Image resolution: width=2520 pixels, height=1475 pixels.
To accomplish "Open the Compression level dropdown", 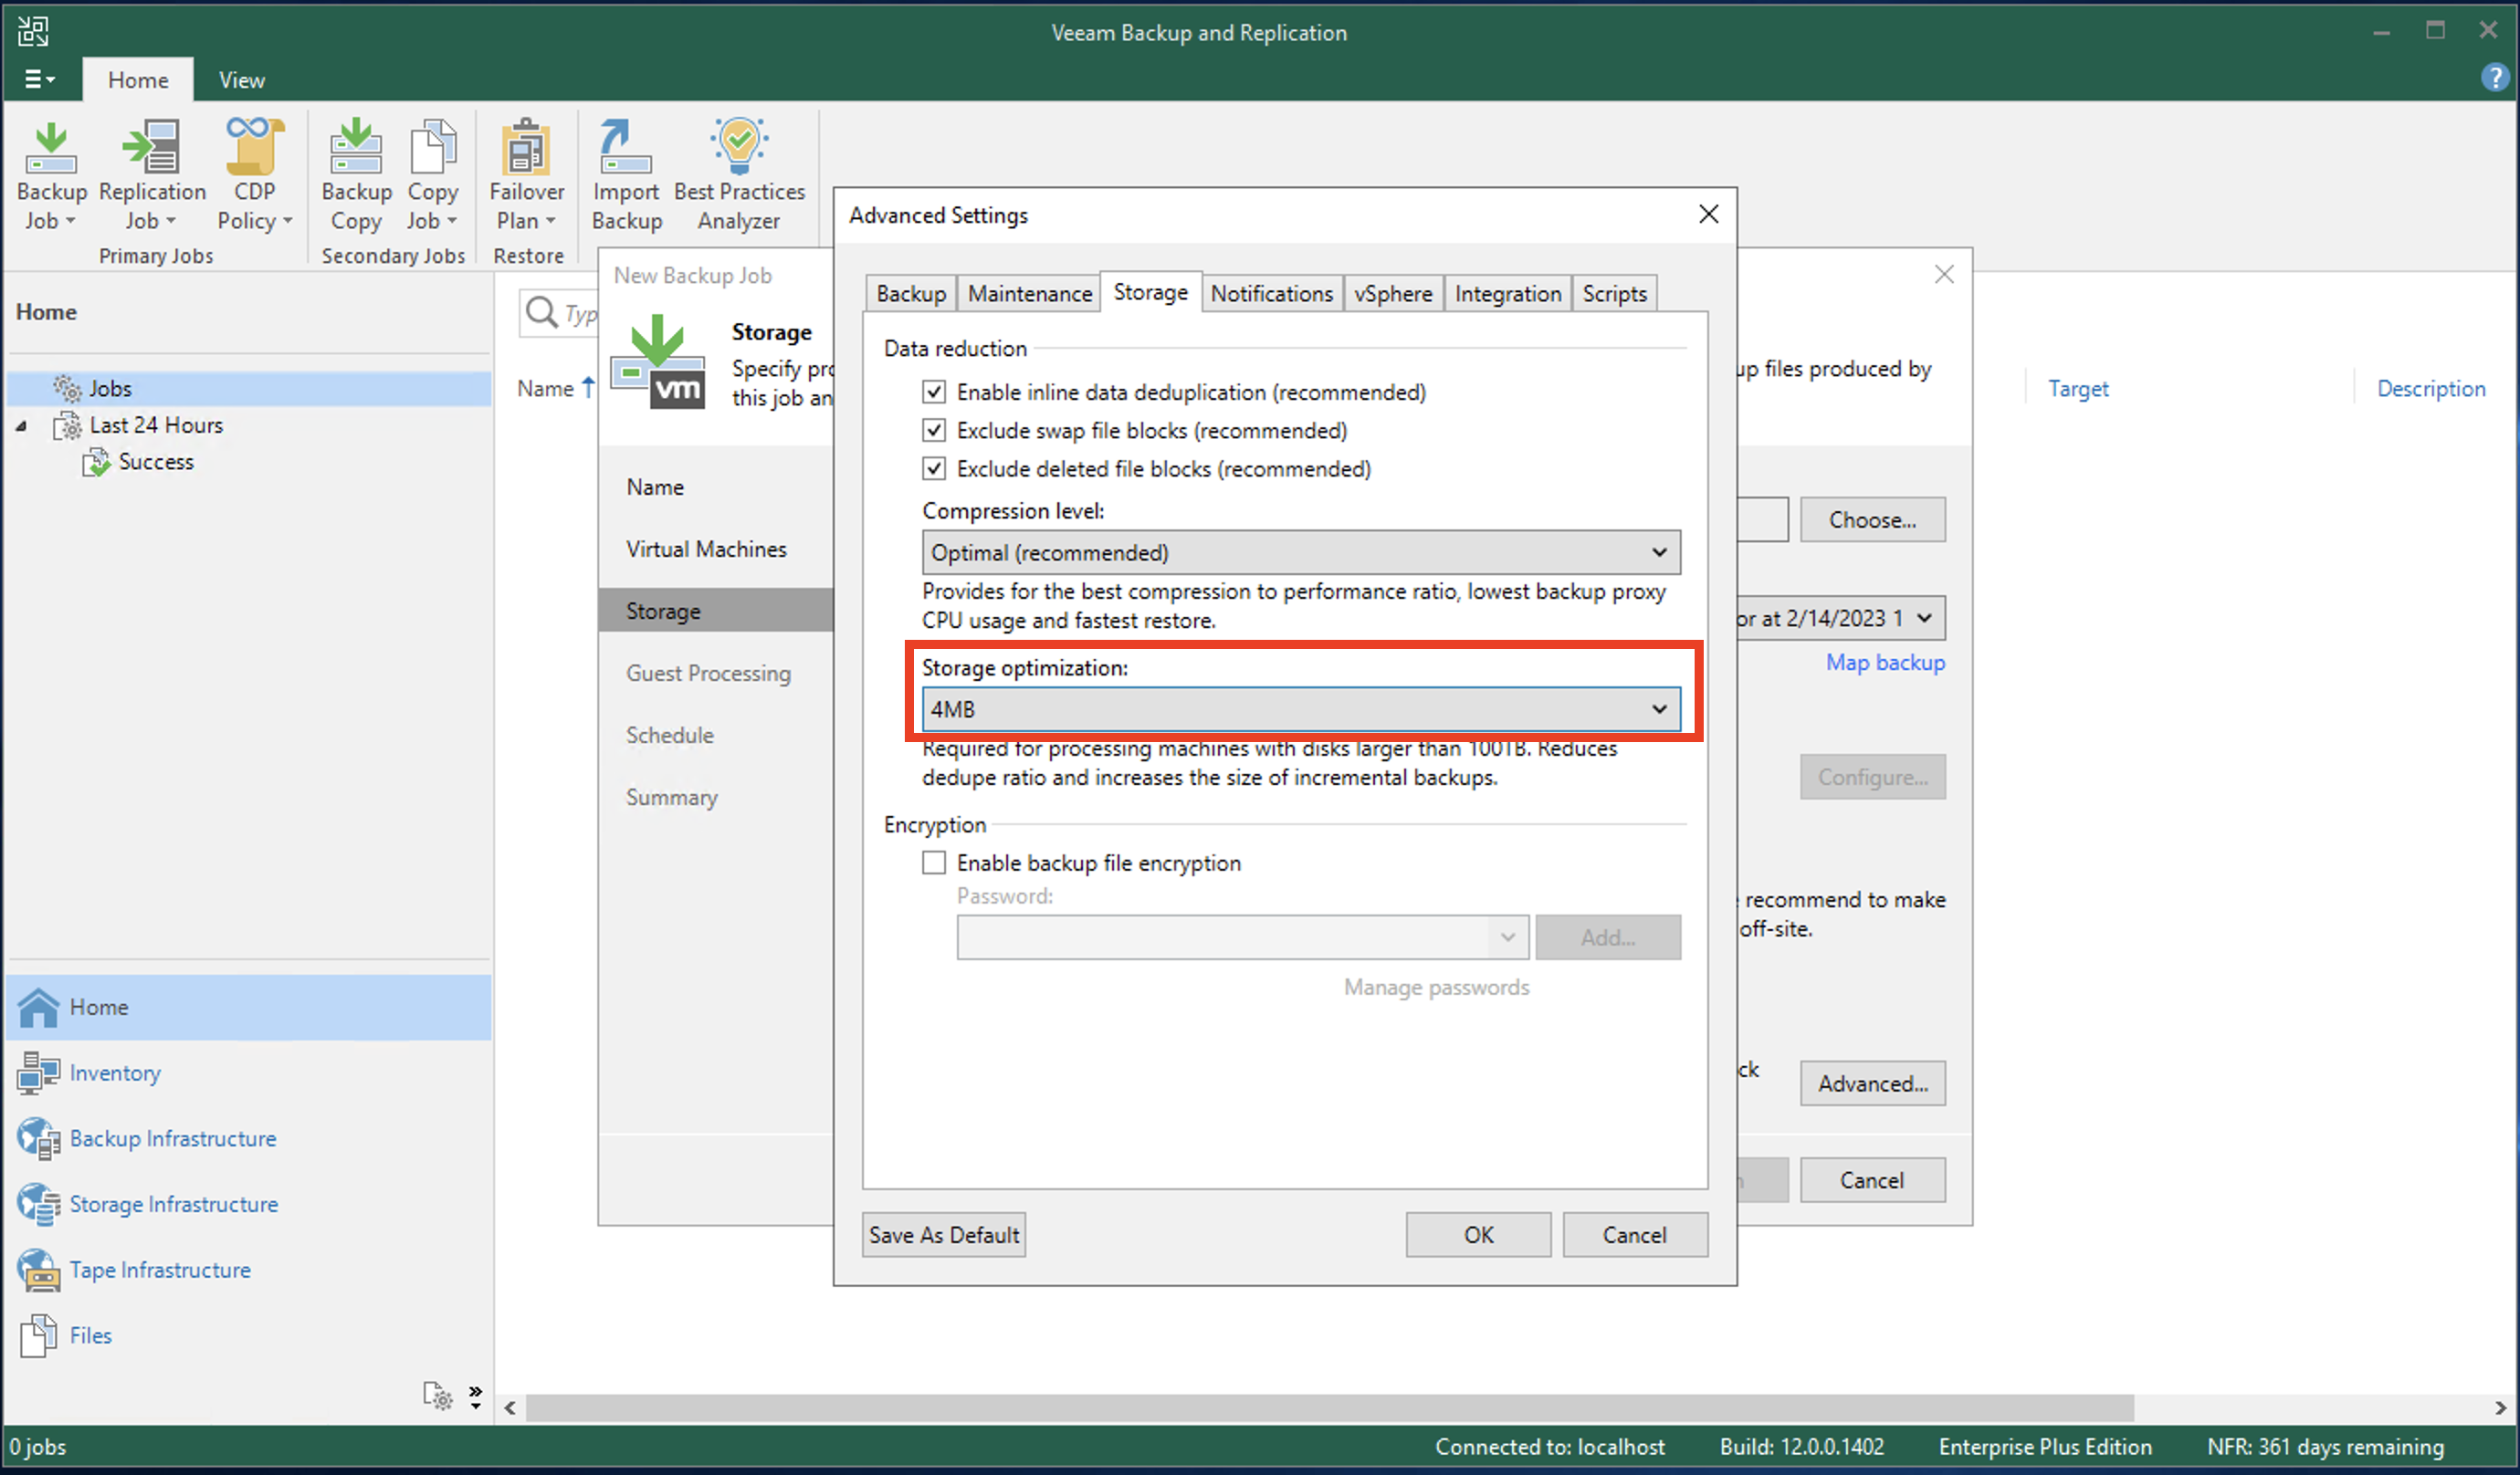I will pyautogui.click(x=1301, y=553).
